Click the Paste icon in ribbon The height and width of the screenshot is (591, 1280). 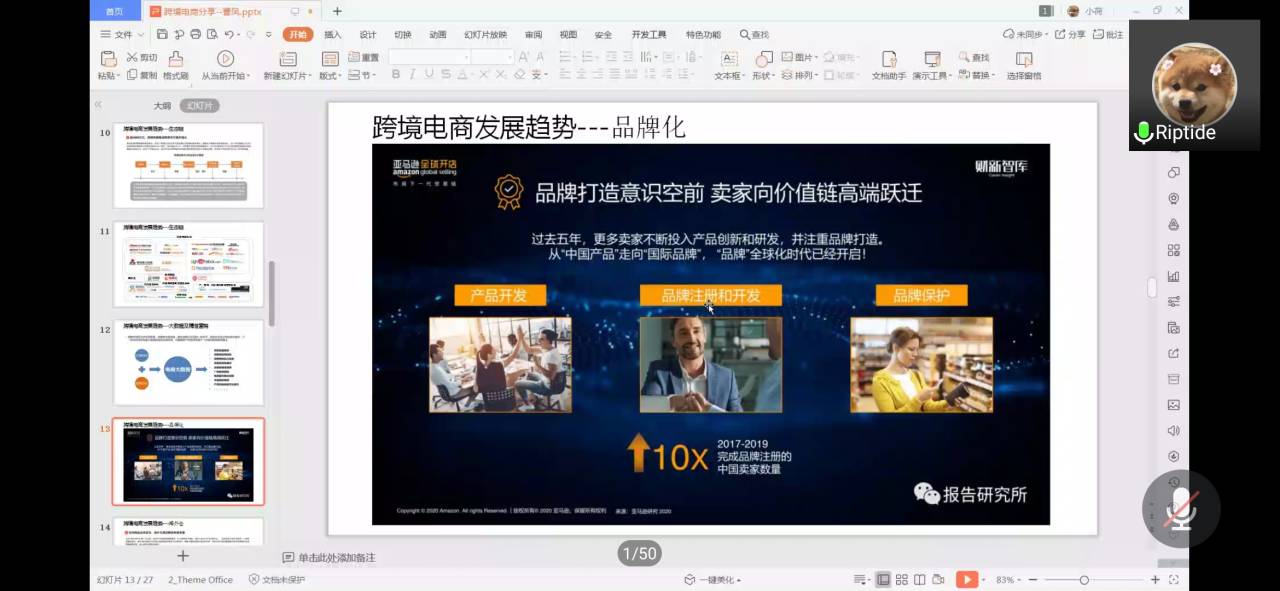(106, 59)
